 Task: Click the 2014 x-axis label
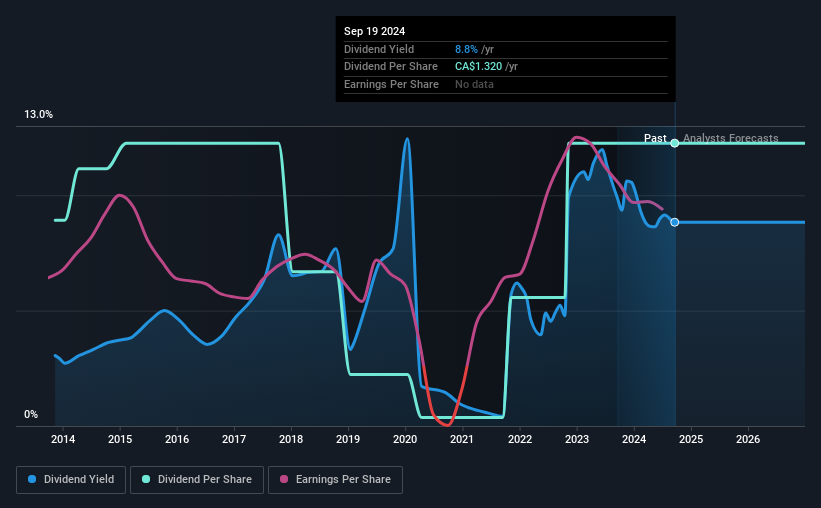click(63, 439)
